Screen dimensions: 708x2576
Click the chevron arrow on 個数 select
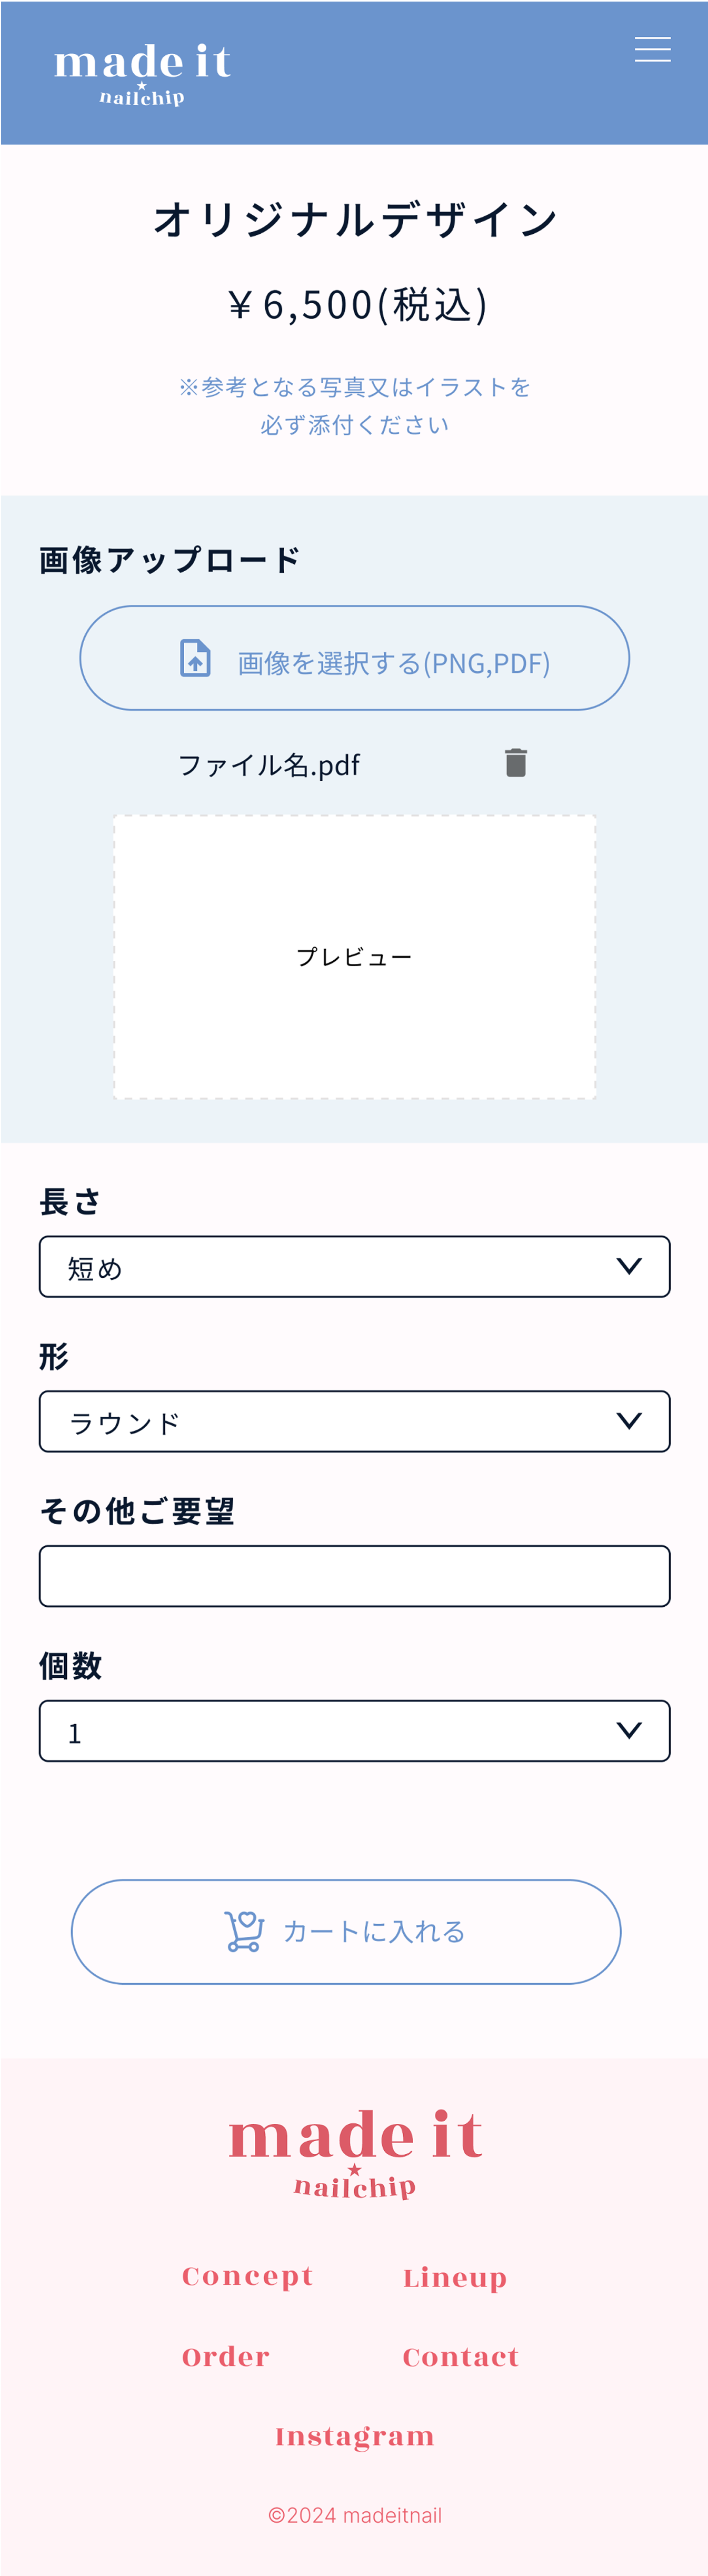629,1730
